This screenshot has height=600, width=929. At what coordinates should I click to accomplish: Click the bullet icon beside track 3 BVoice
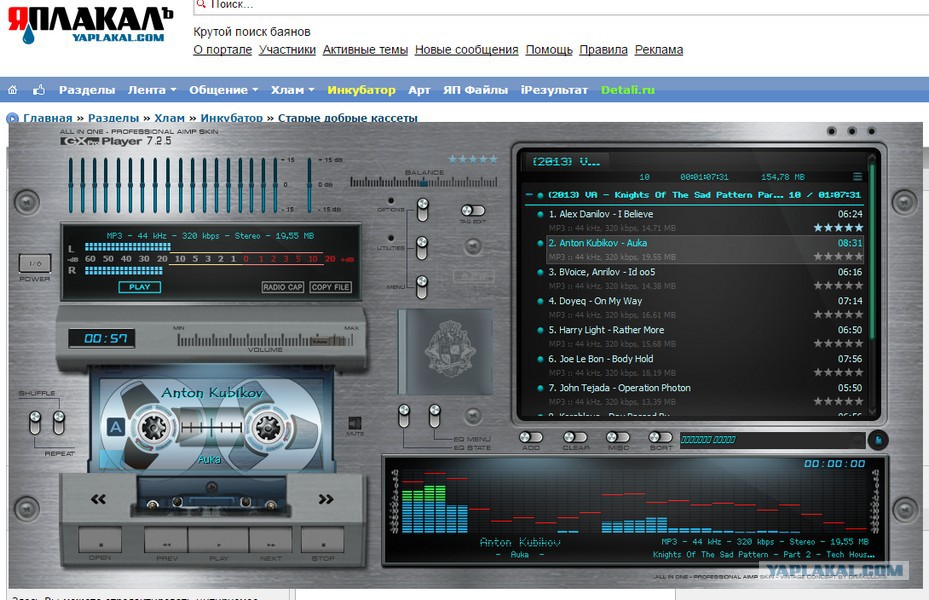(540, 272)
